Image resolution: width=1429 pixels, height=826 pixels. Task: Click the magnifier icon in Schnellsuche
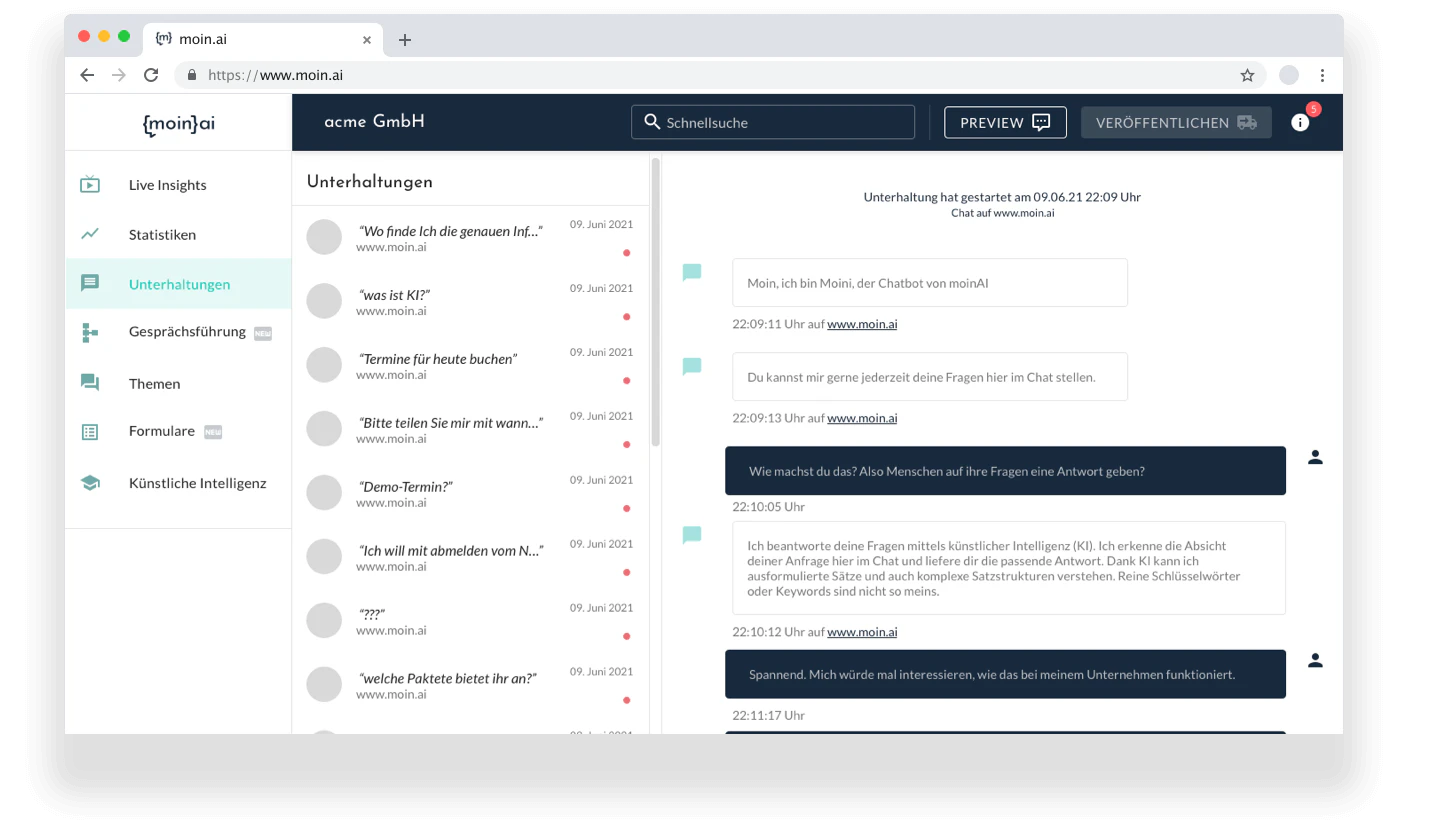(x=652, y=121)
